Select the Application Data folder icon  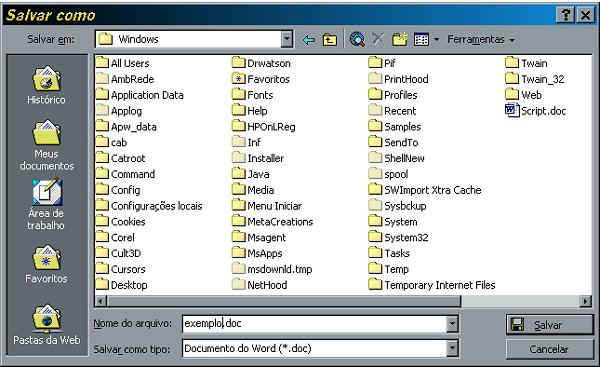pyautogui.click(x=102, y=95)
